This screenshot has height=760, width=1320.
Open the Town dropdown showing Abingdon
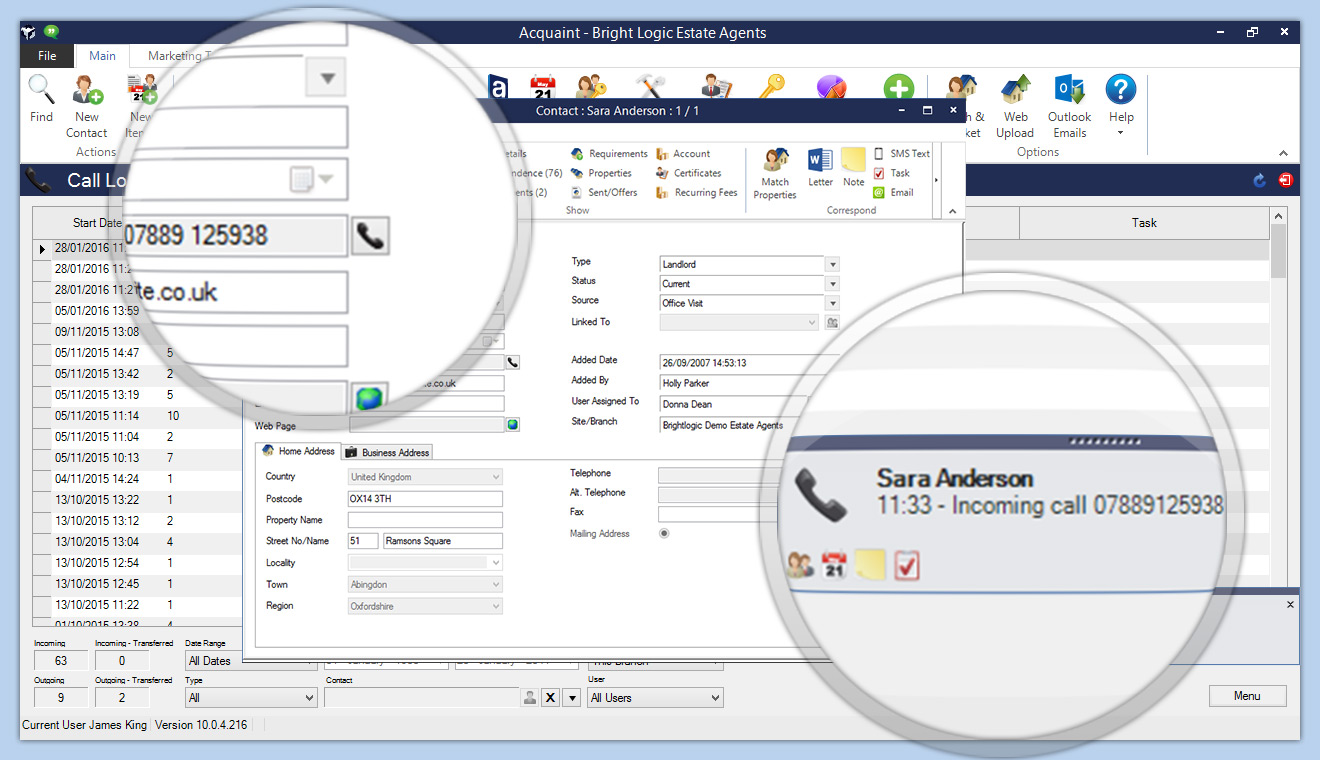pyautogui.click(x=496, y=585)
